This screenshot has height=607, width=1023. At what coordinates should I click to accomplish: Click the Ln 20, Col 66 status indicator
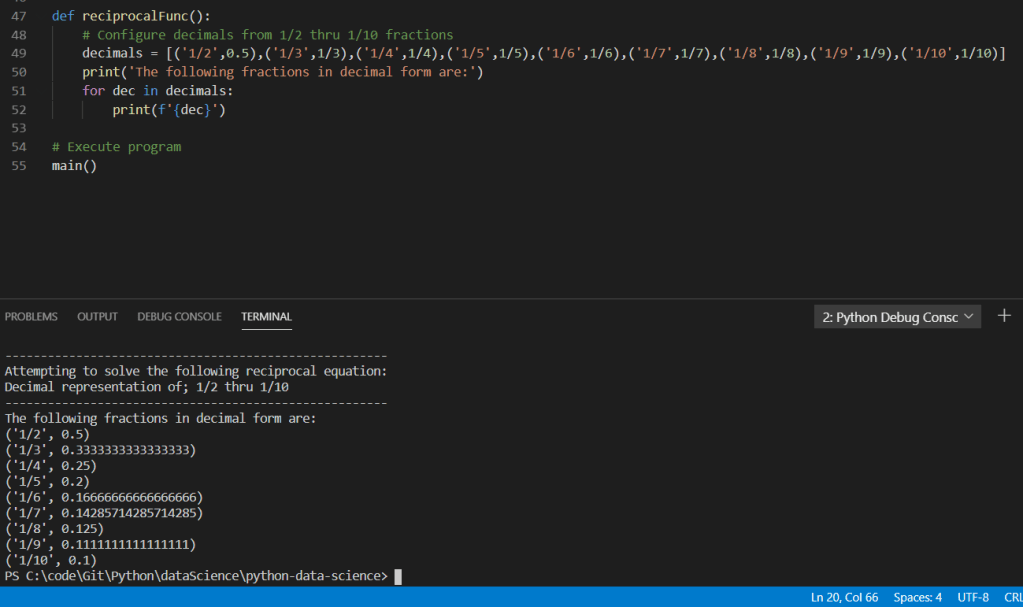(x=844, y=597)
